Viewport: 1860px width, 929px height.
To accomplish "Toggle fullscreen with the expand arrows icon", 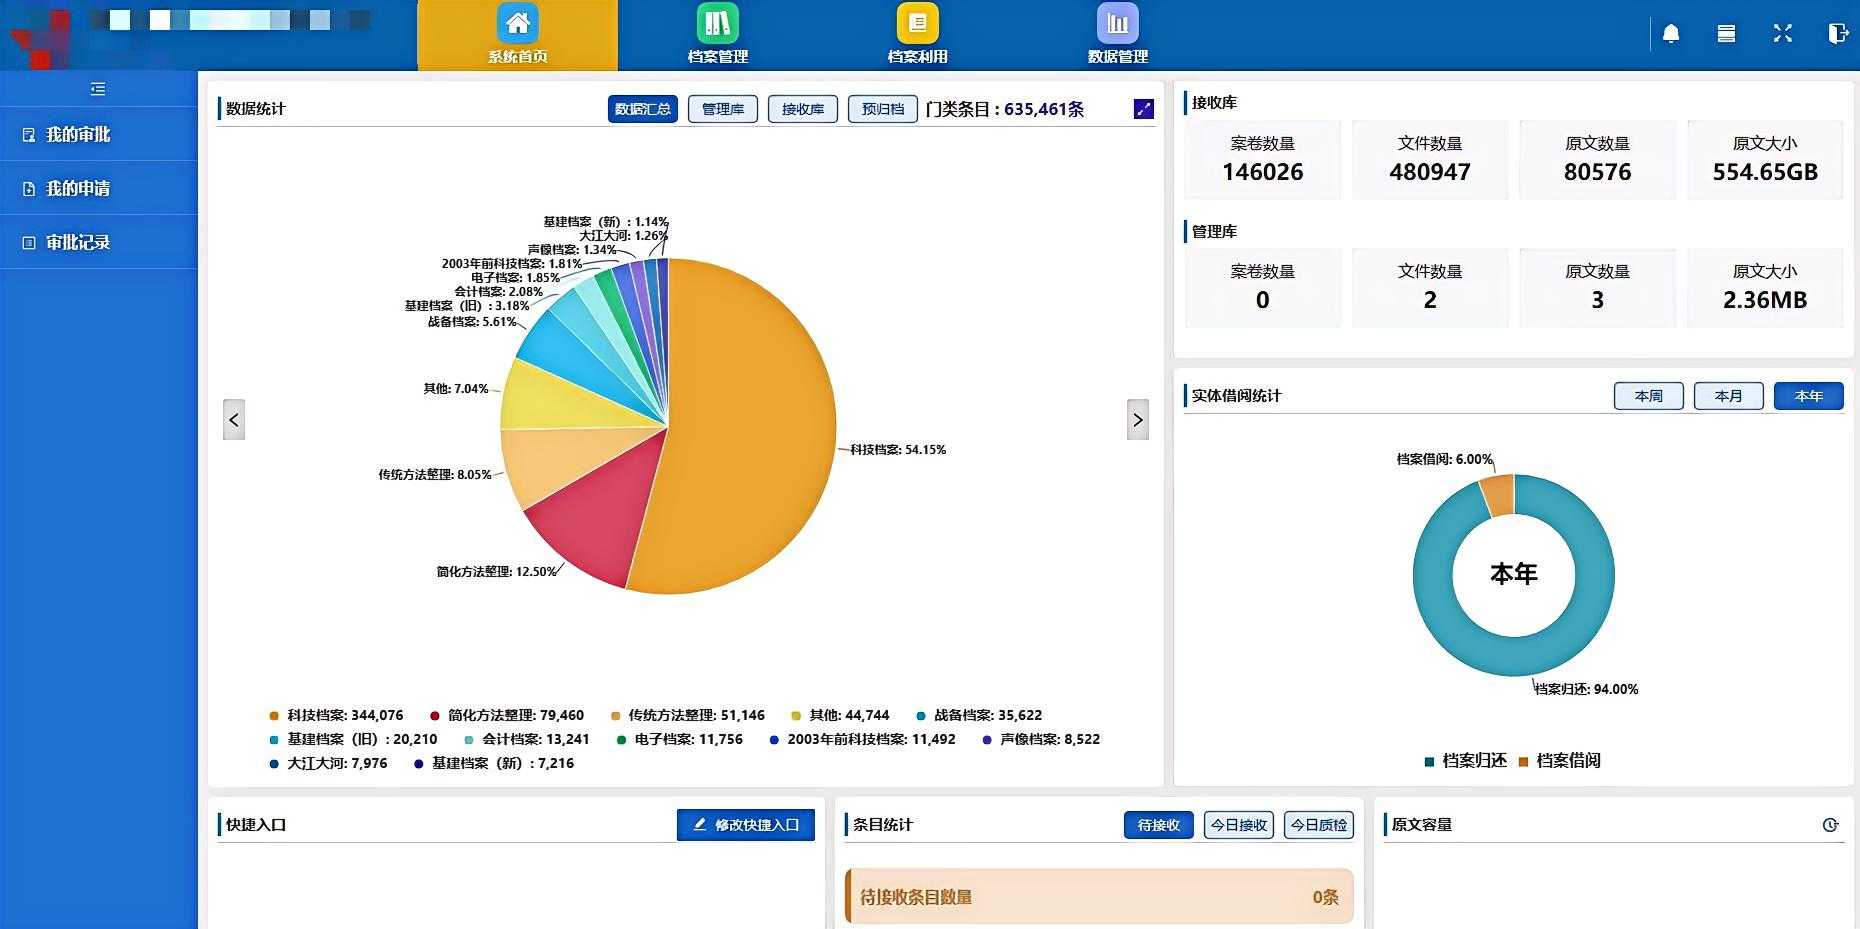I will click(x=1782, y=34).
